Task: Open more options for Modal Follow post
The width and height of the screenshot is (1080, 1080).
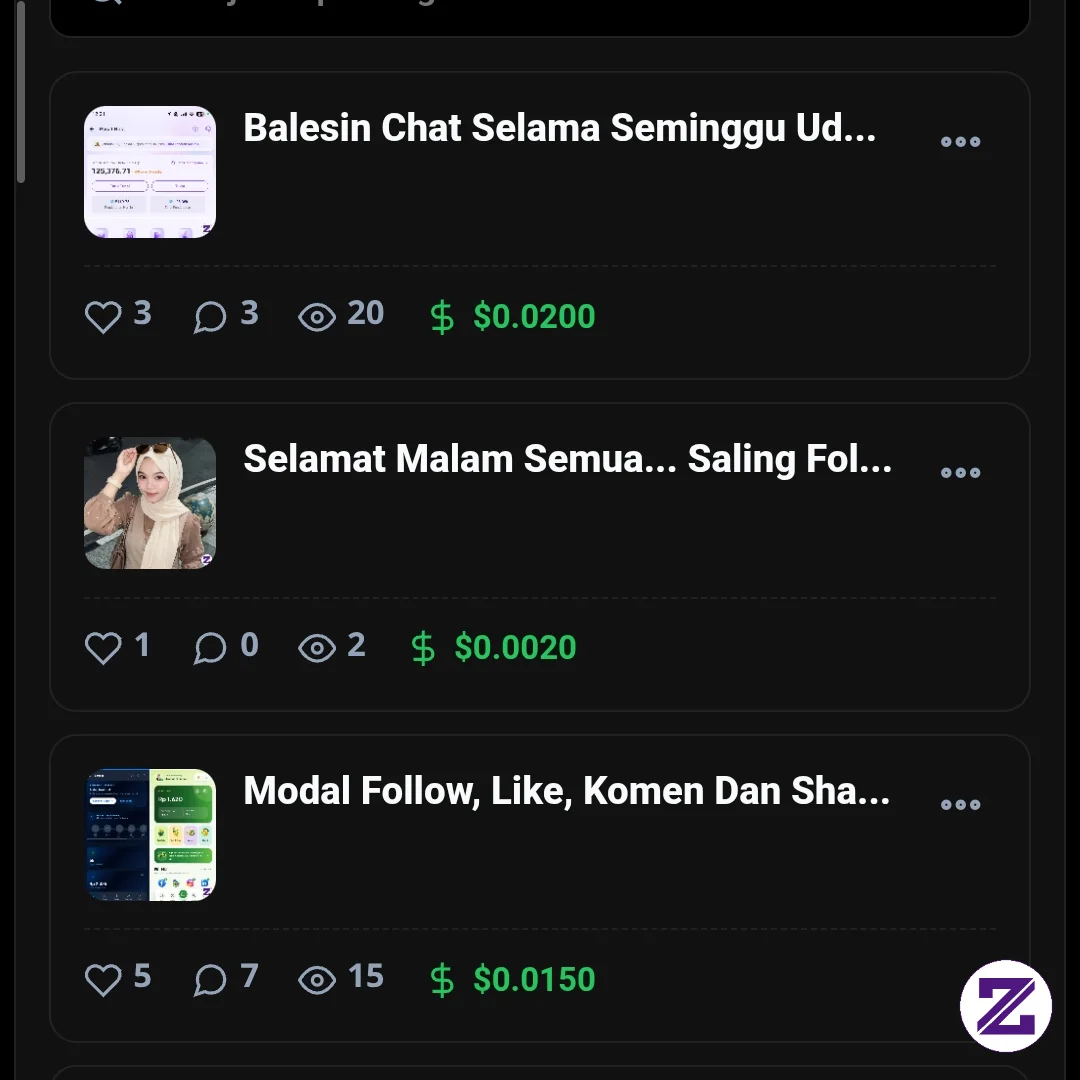Action: (x=960, y=804)
